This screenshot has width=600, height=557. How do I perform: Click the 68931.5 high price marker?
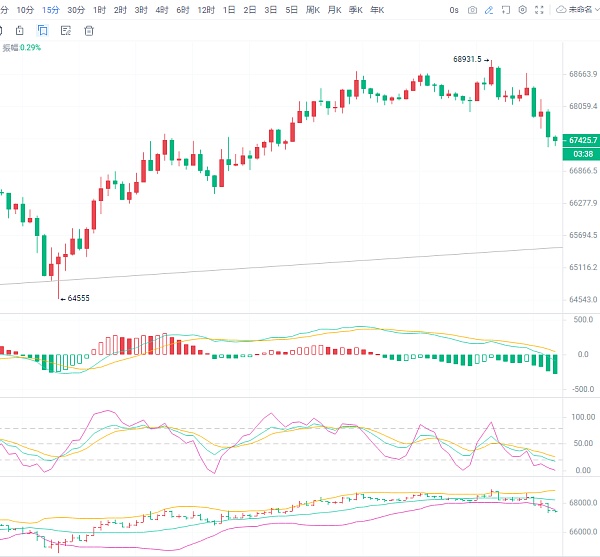coord(467,59)
